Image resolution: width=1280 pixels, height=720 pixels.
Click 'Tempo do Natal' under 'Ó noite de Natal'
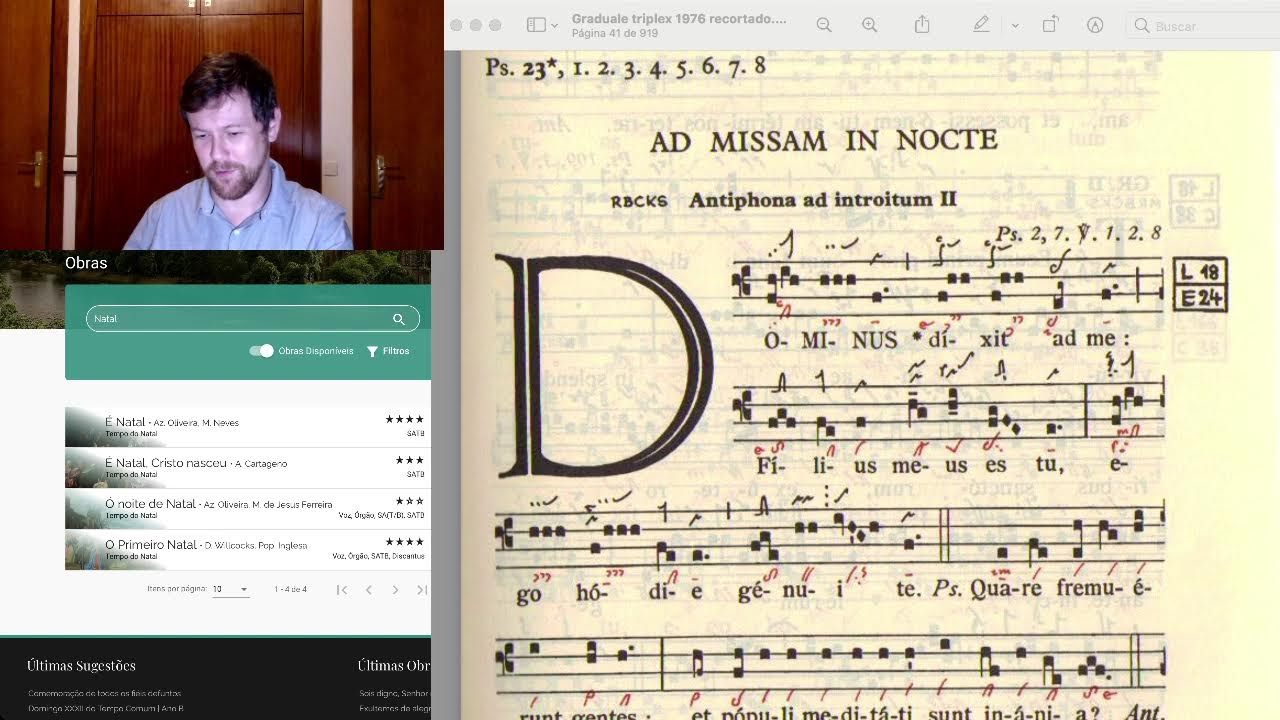(x=132, y=516)
